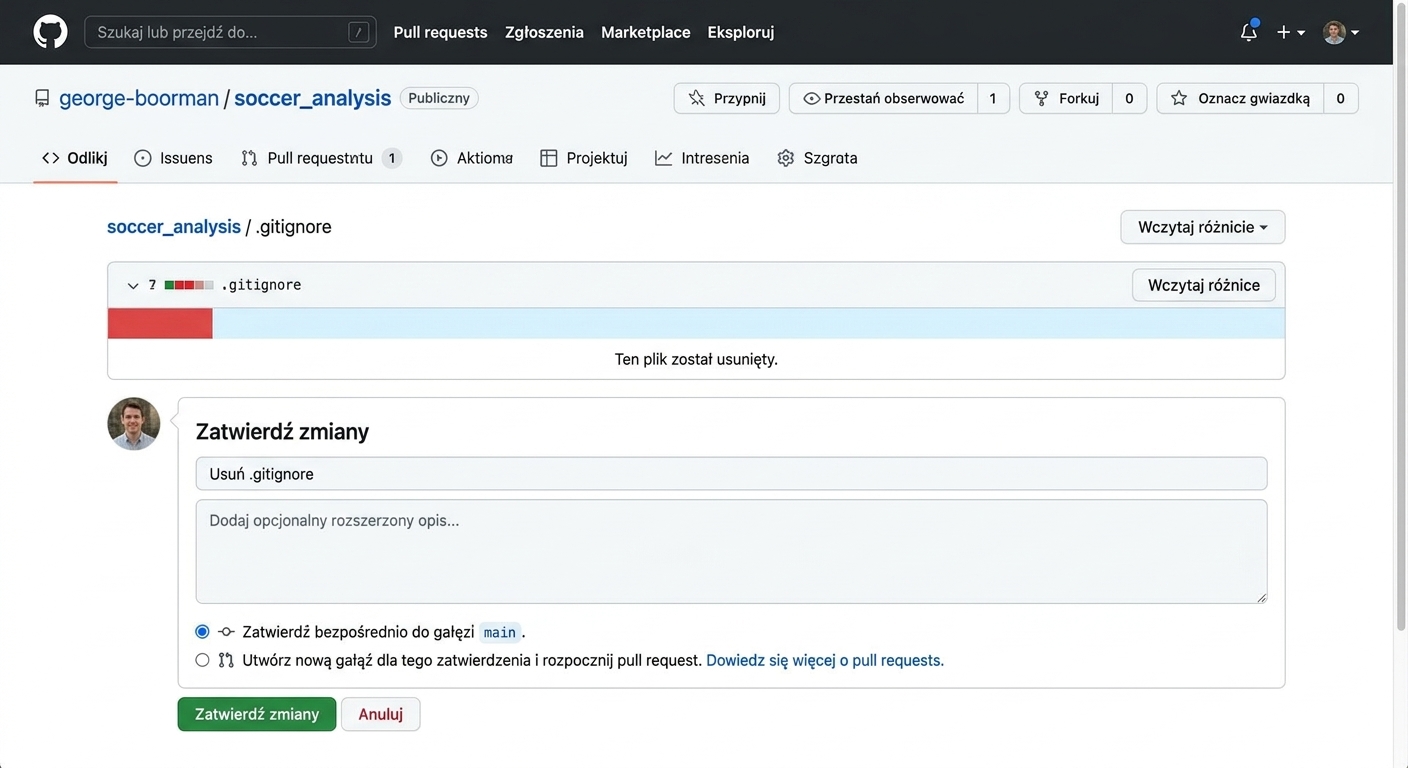Open Marketplace in top navigation

(x=646, y=32)
